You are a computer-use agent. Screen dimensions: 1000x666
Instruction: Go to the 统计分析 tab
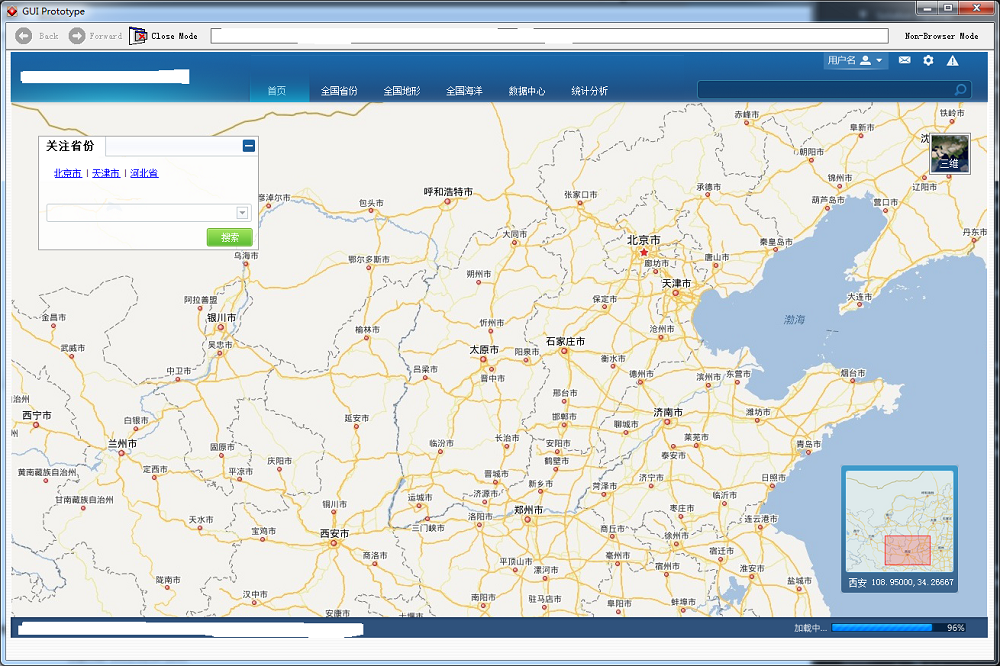[589, 91]
